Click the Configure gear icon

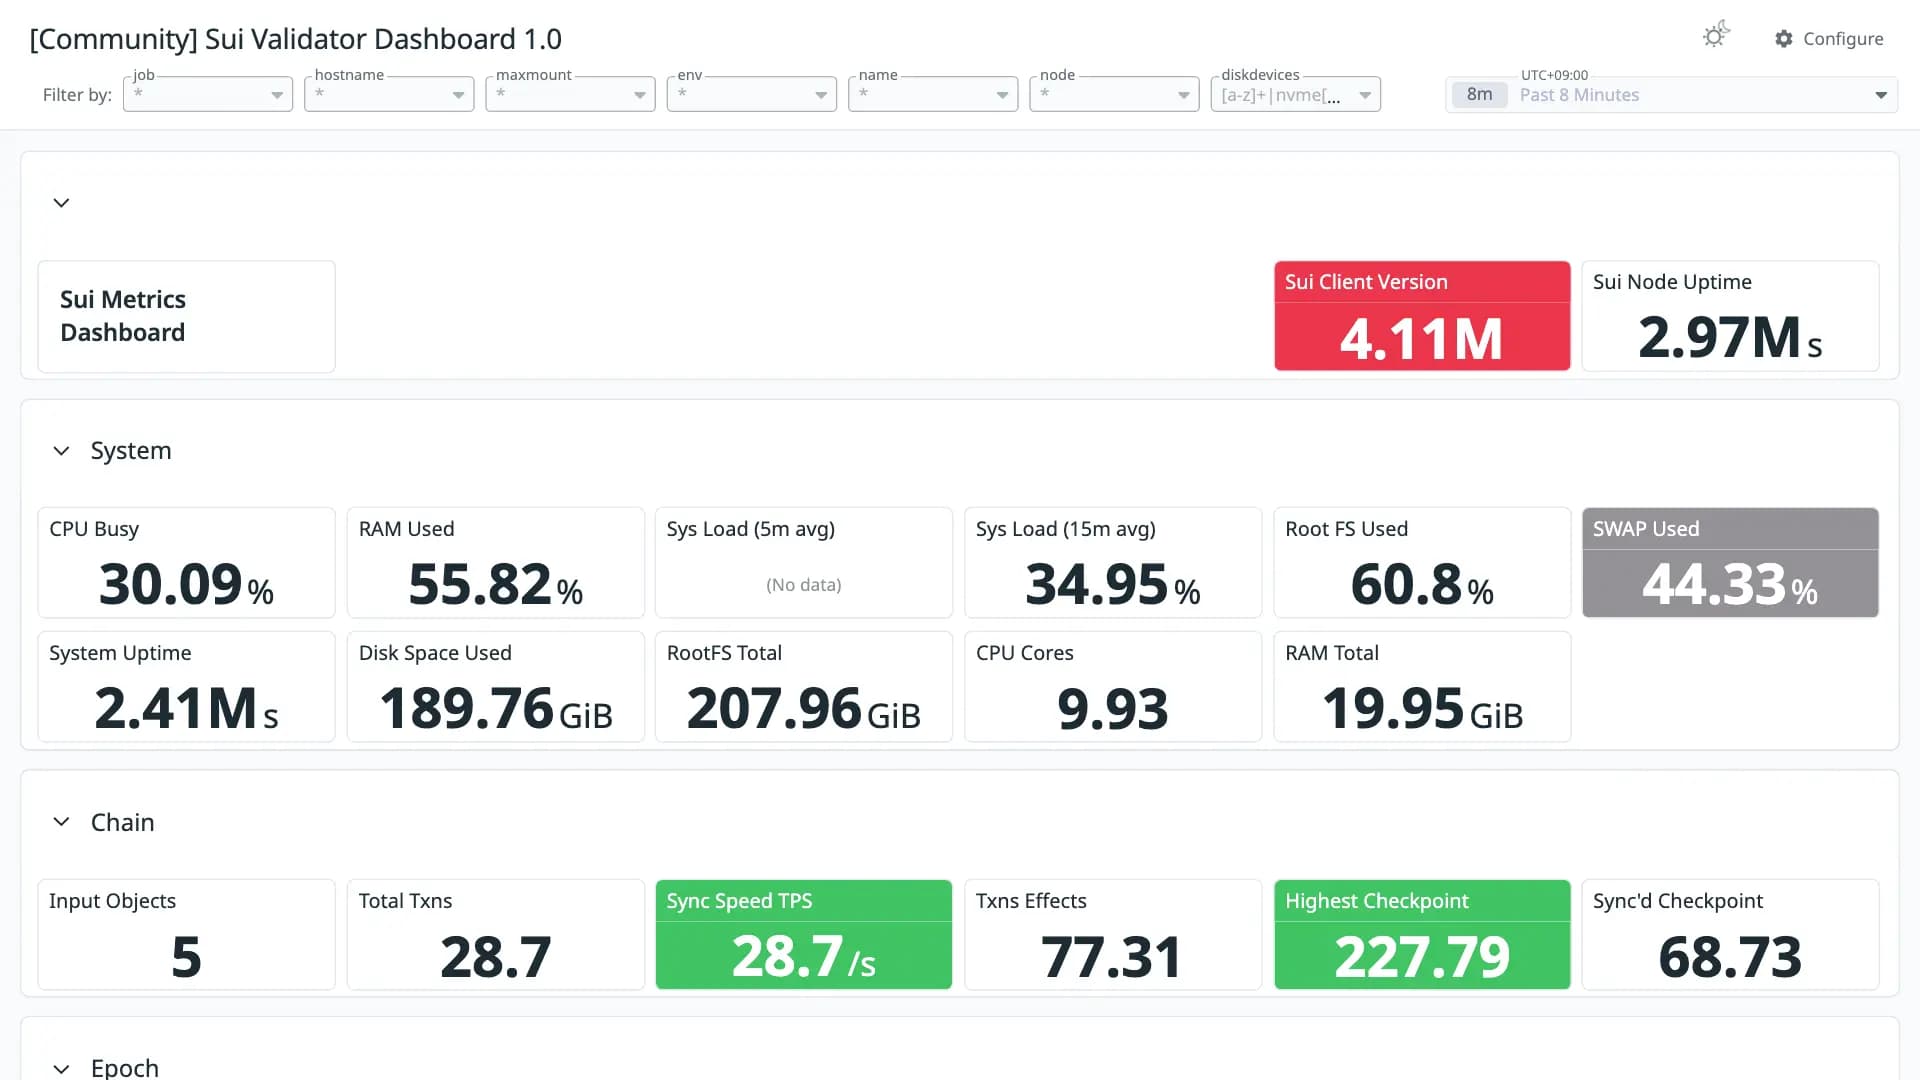(x=1784, y=39)
